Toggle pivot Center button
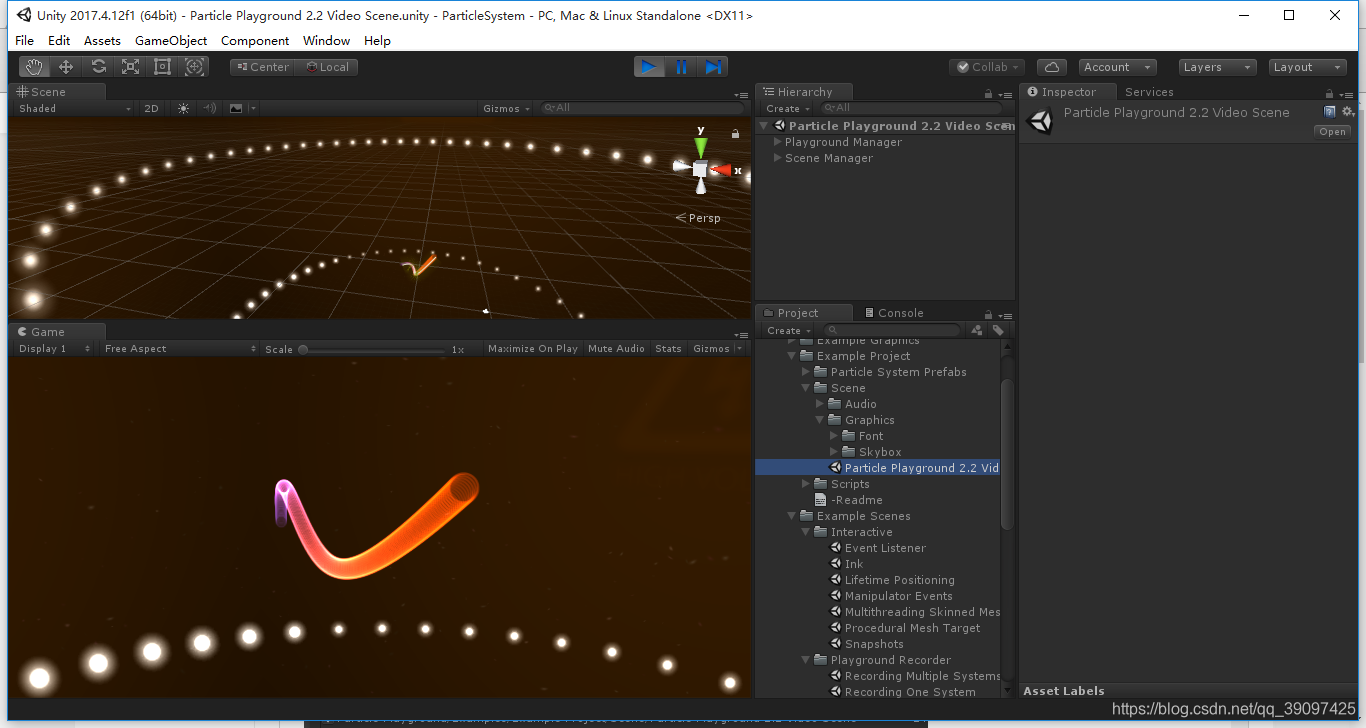The image size is (1366, 728). pos(263,67)
